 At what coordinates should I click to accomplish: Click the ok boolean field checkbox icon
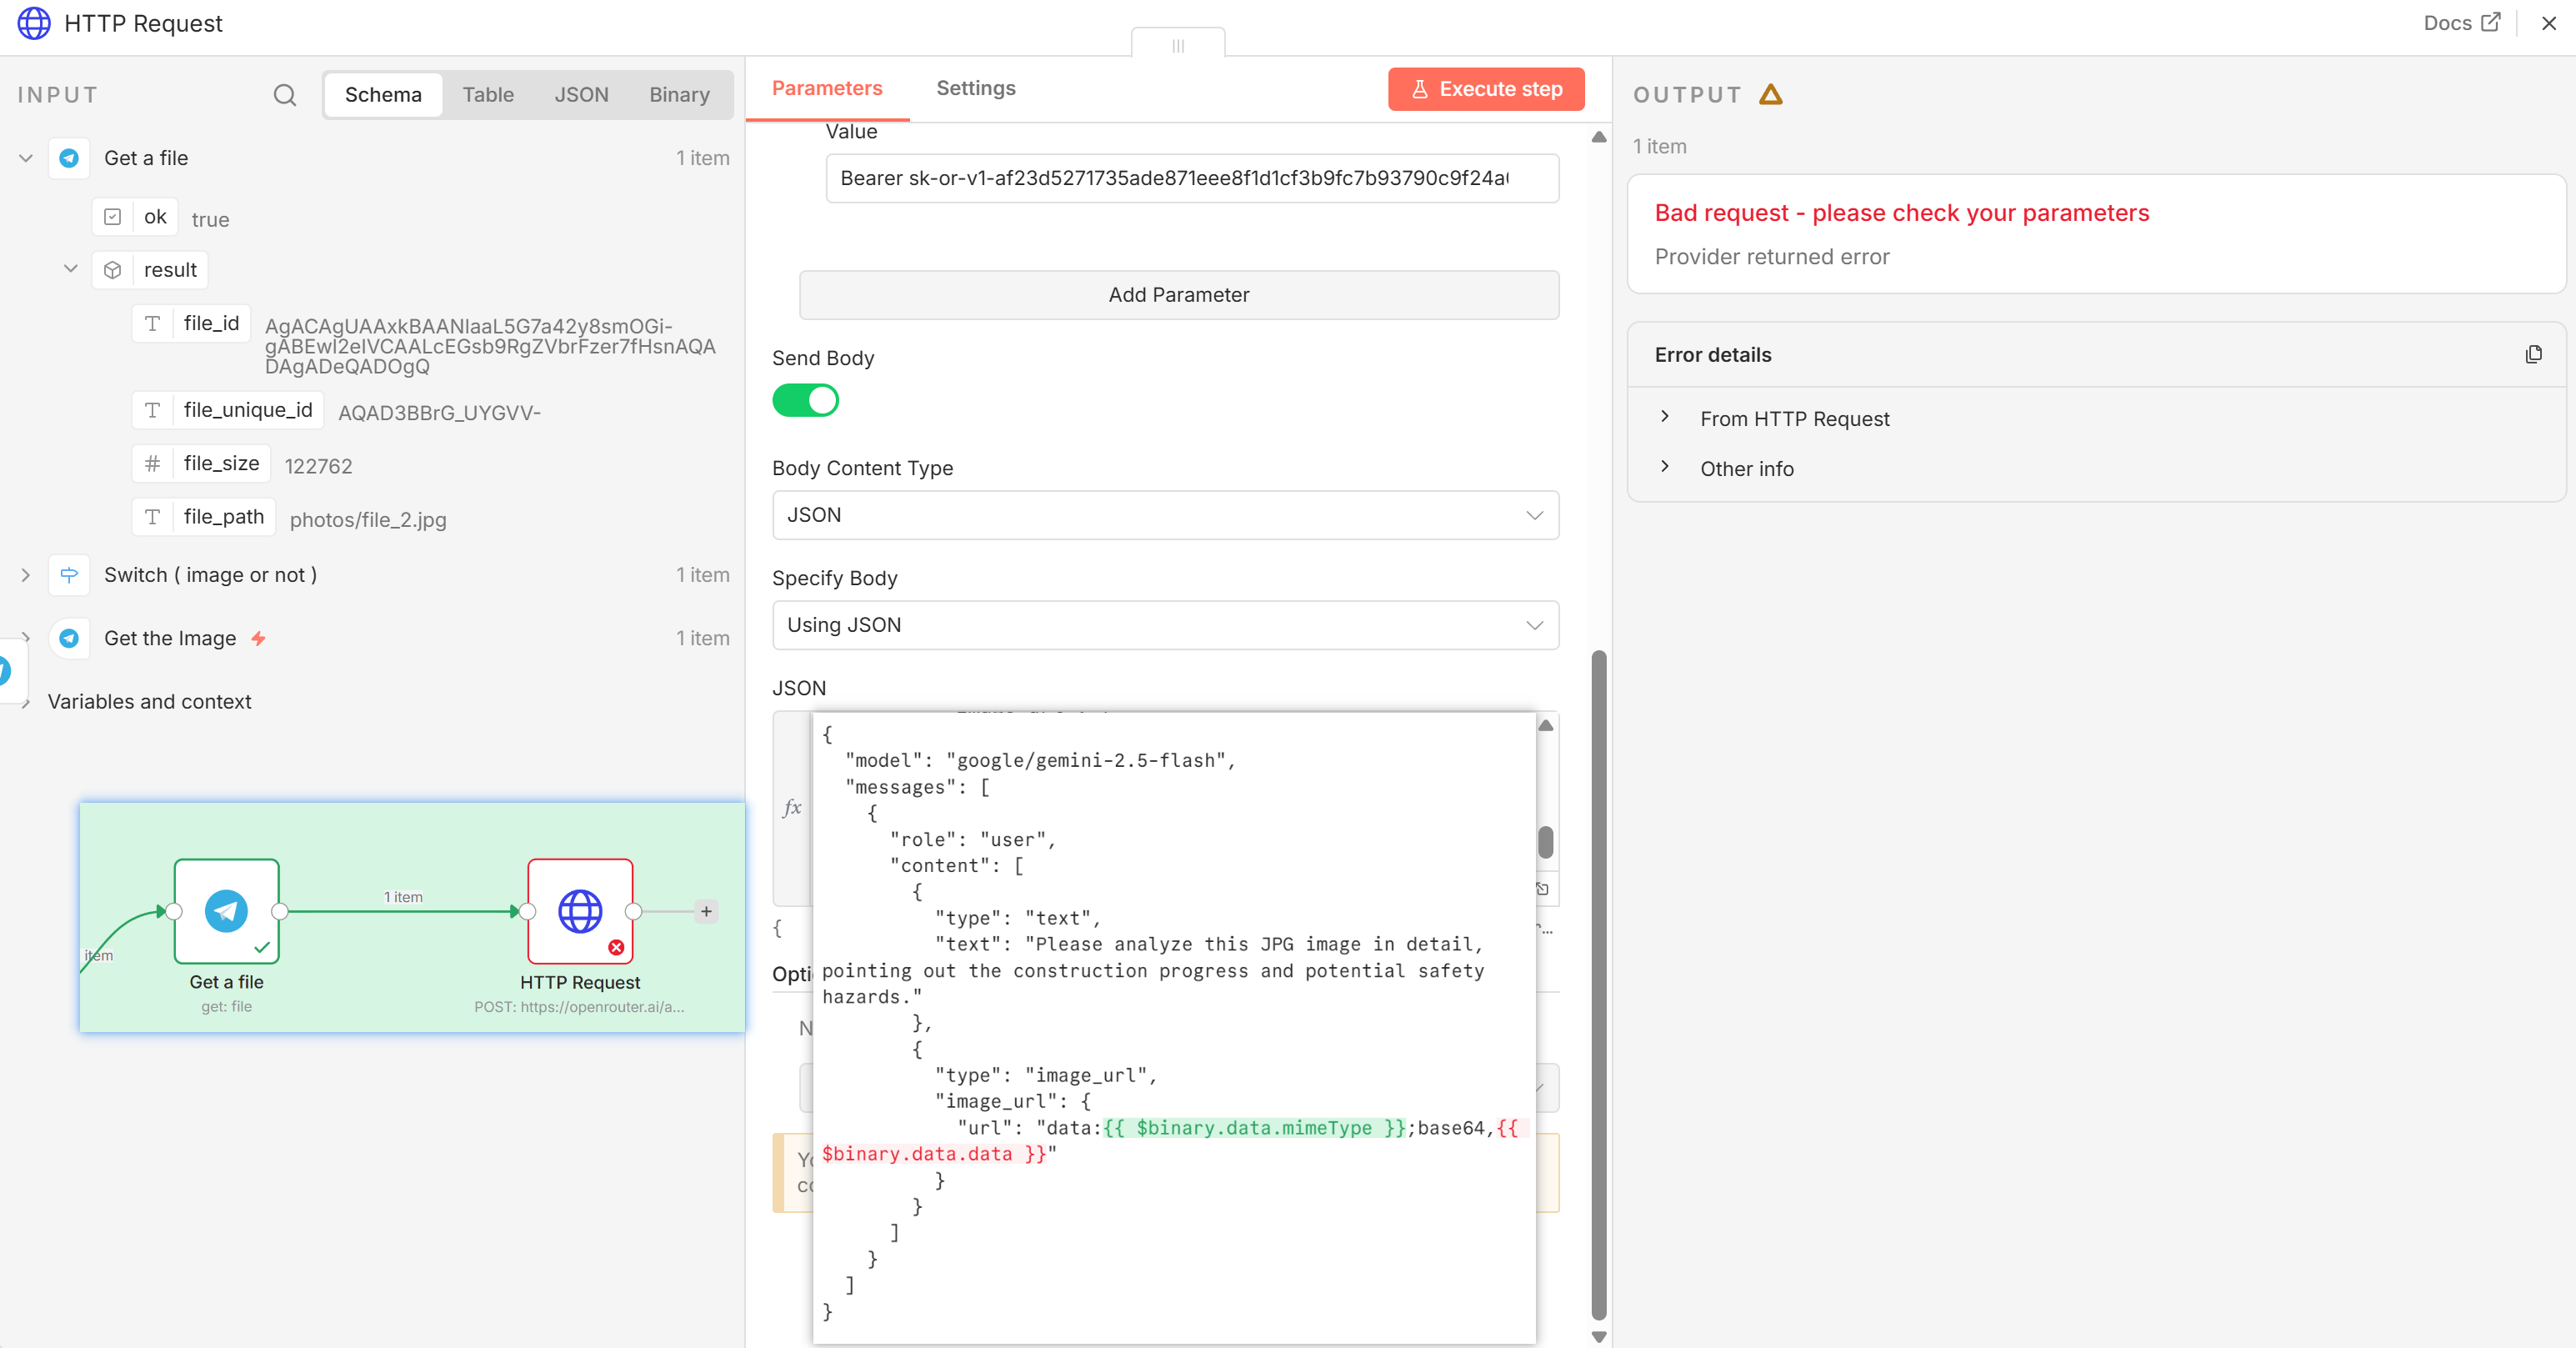click(113, 217)
